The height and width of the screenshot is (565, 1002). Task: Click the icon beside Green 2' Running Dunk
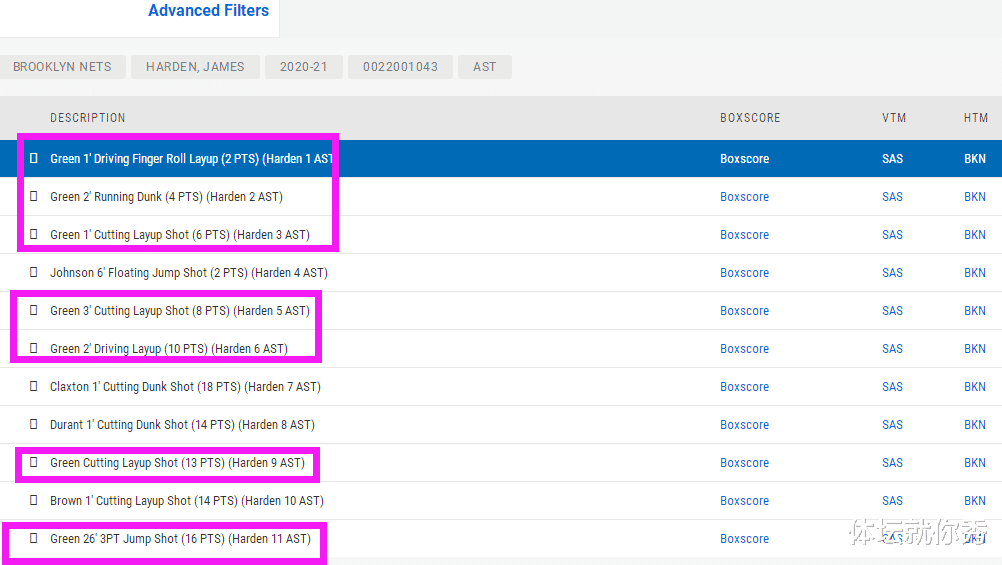coord(34,197)
